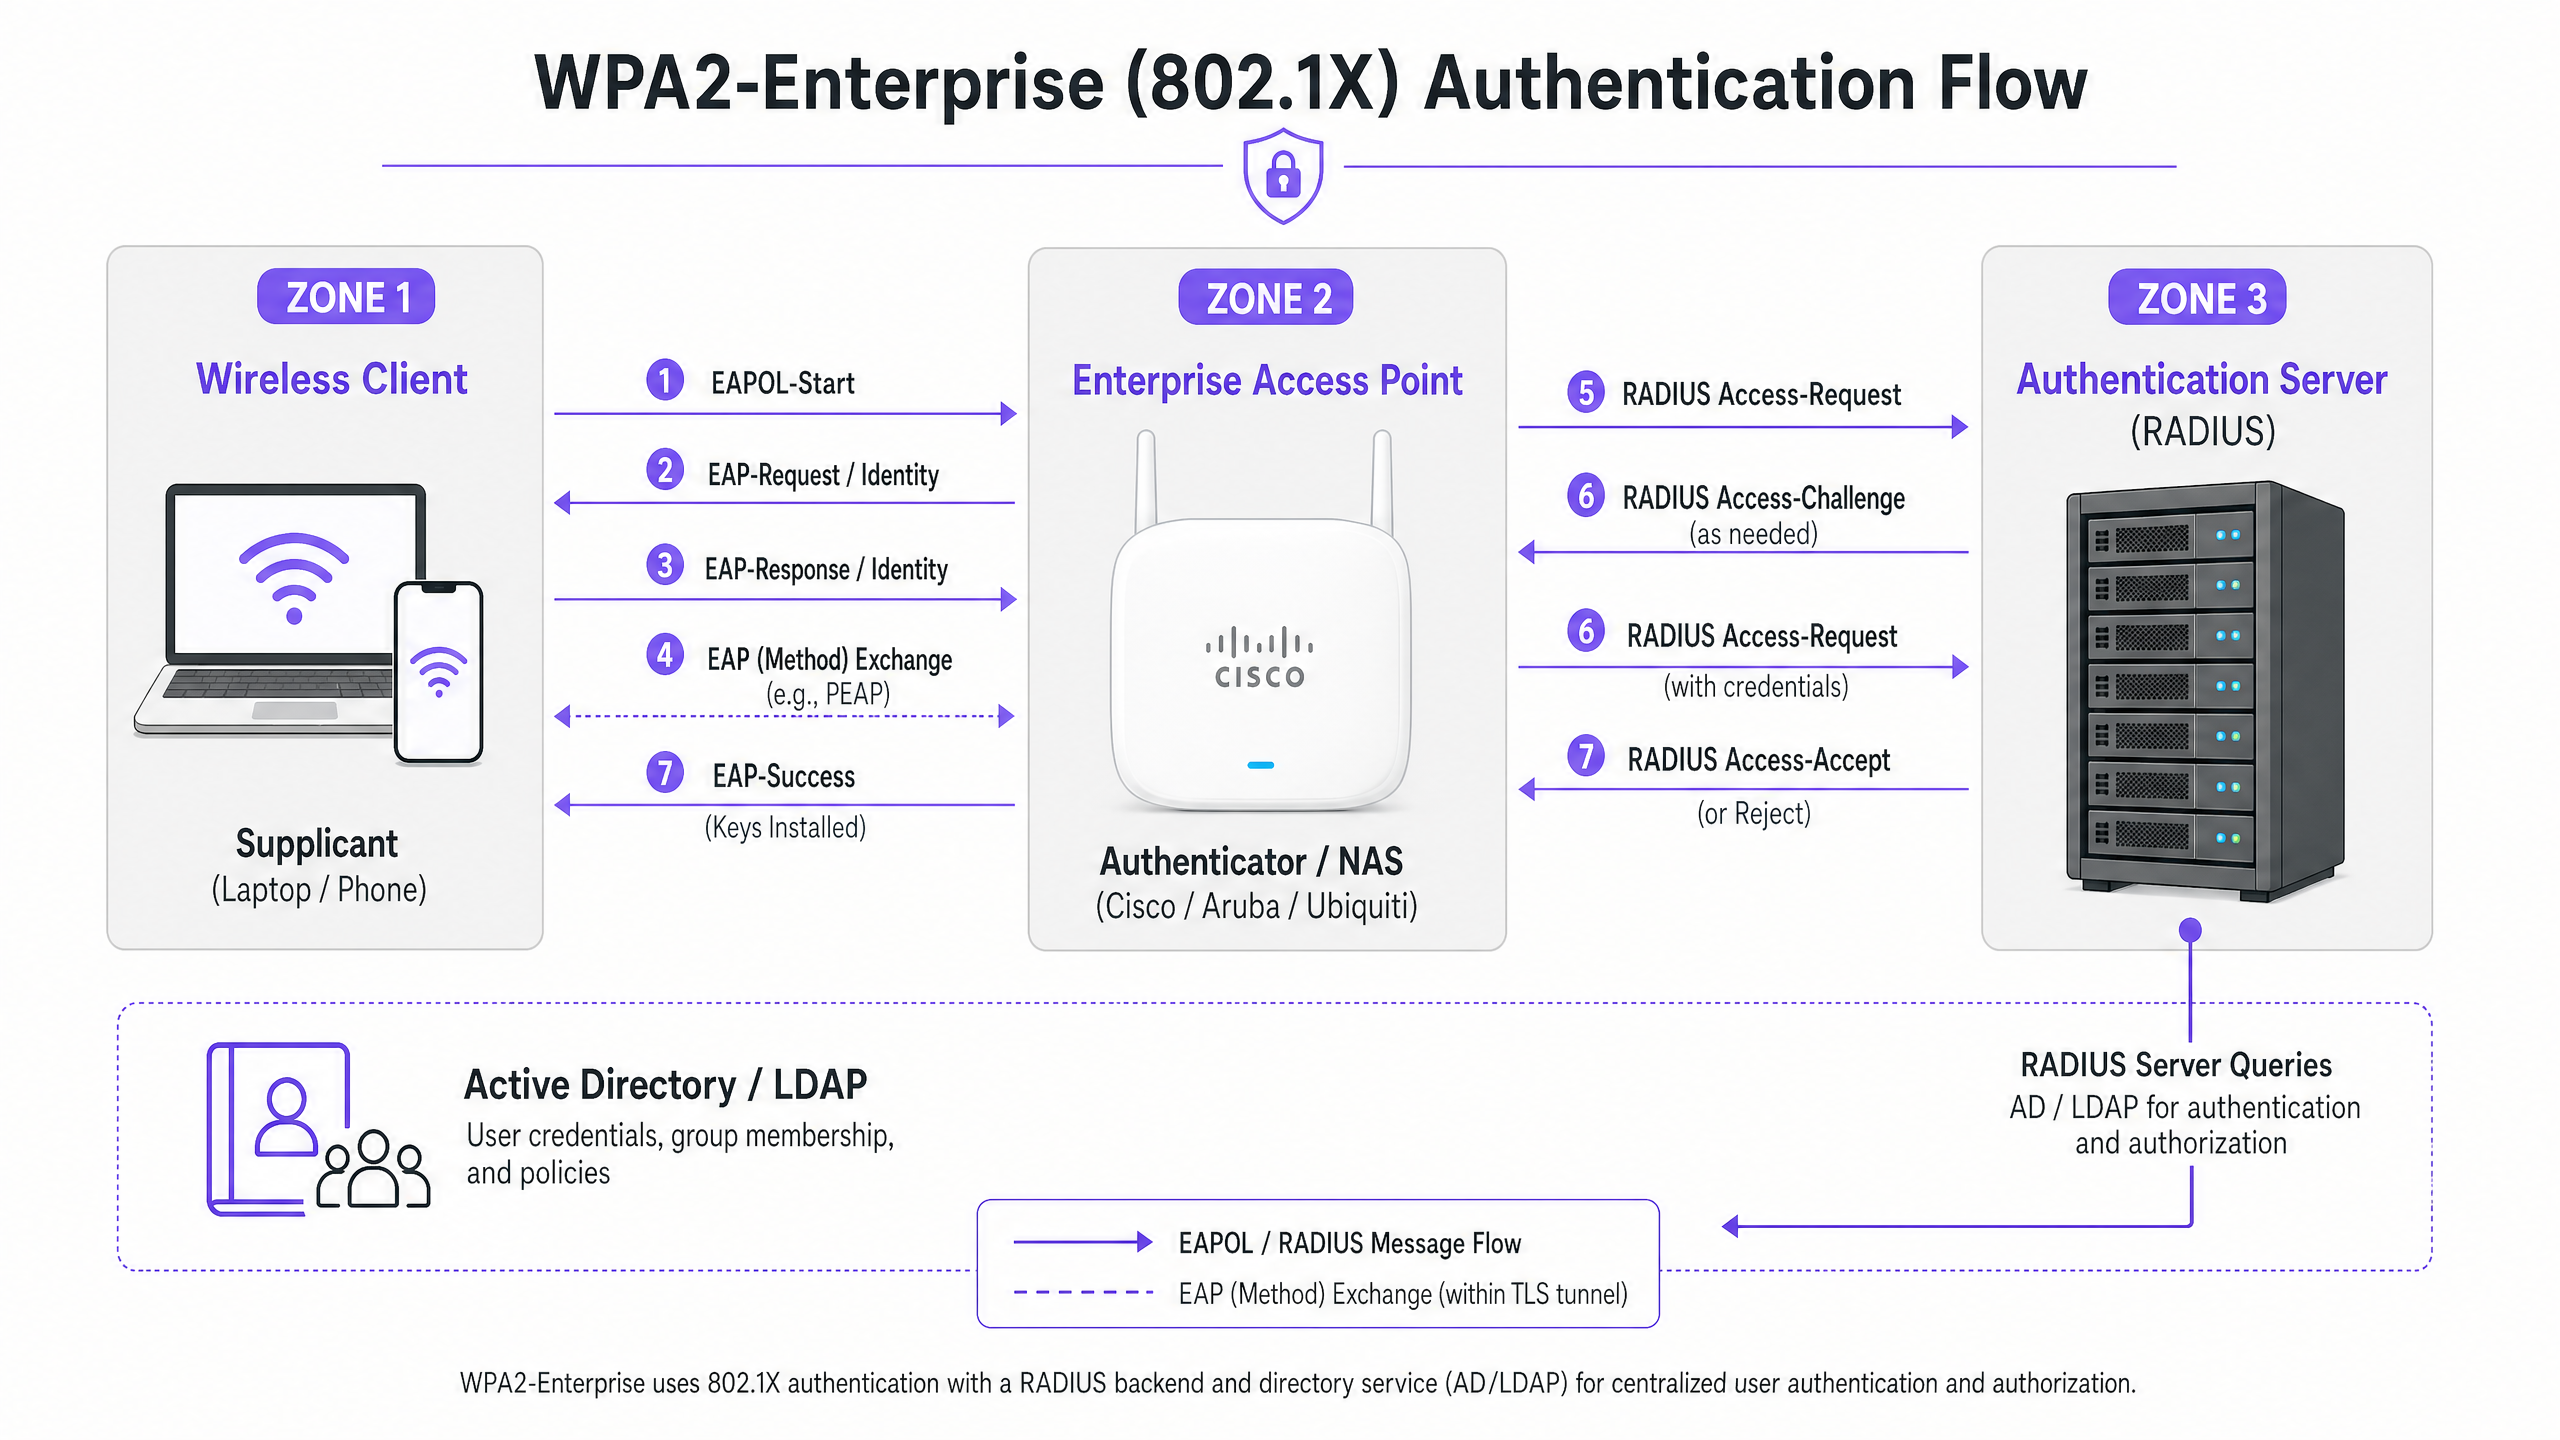The width and height of the screenshot is (2560, 1440).
Task: Click the Enterprise Access Point heading
Action: coord(1267,381)
